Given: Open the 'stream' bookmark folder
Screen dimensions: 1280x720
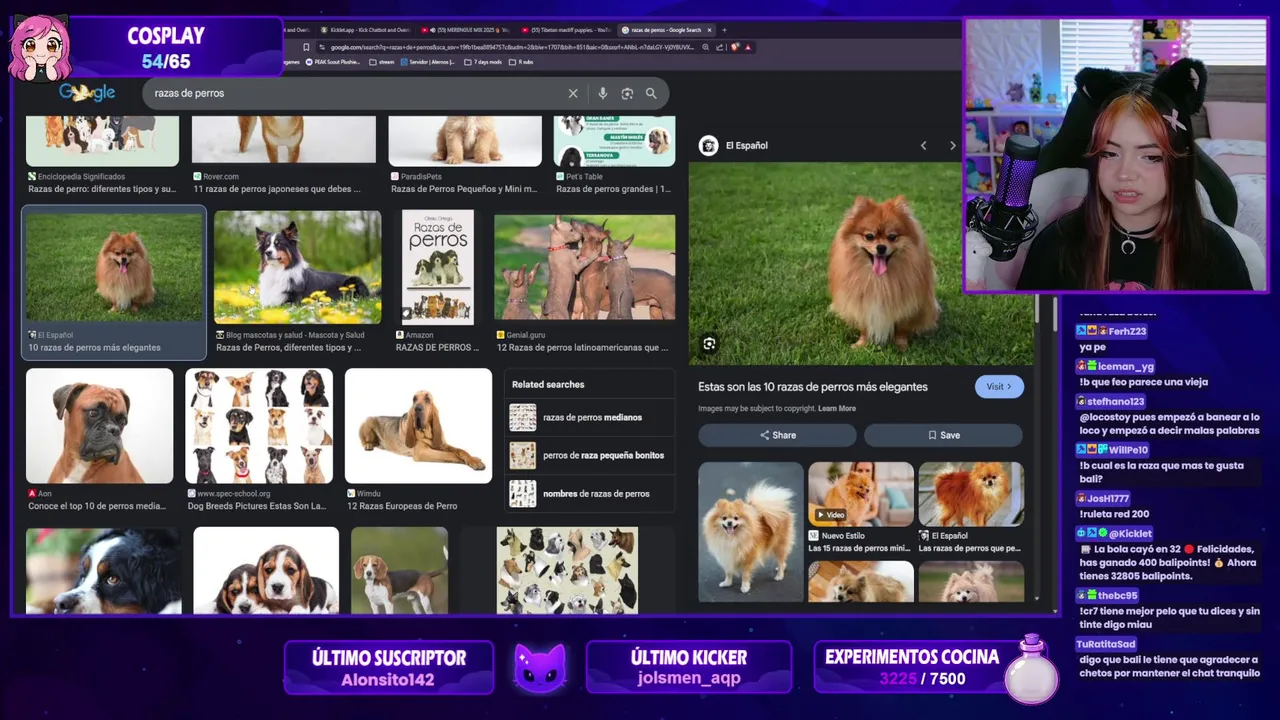Looking at the screenshot, I should pos(382,62).
